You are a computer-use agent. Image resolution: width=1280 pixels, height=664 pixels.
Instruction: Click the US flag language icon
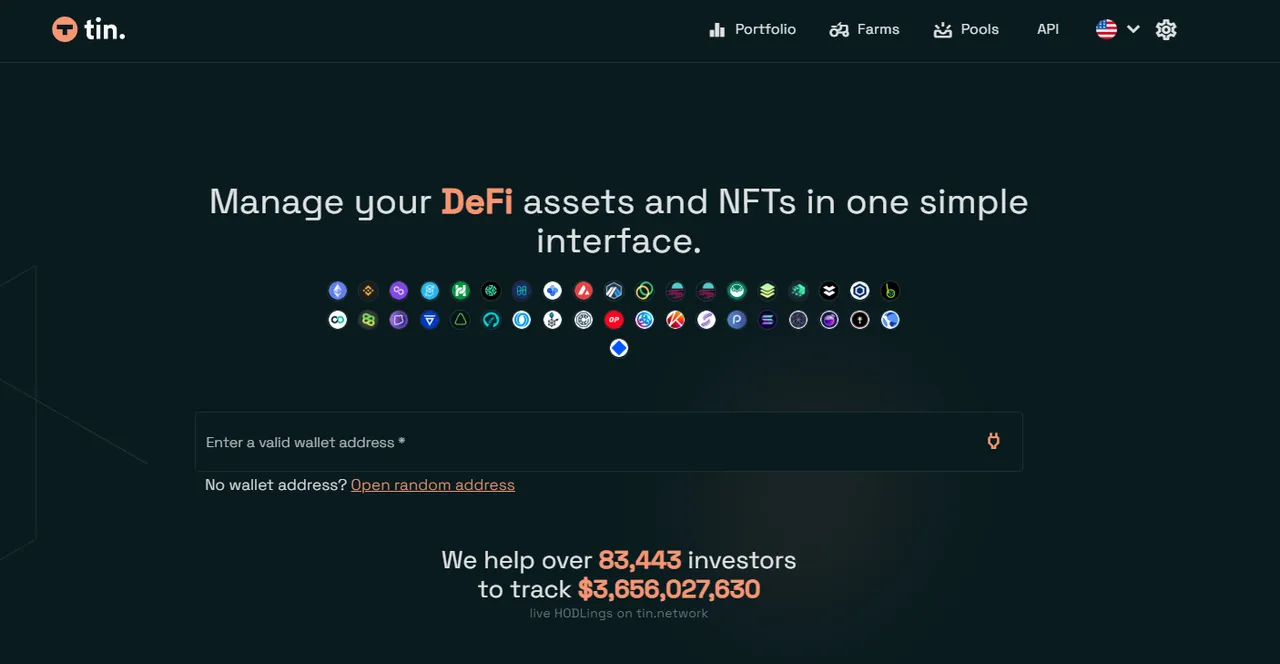[x=1106, y=30]
